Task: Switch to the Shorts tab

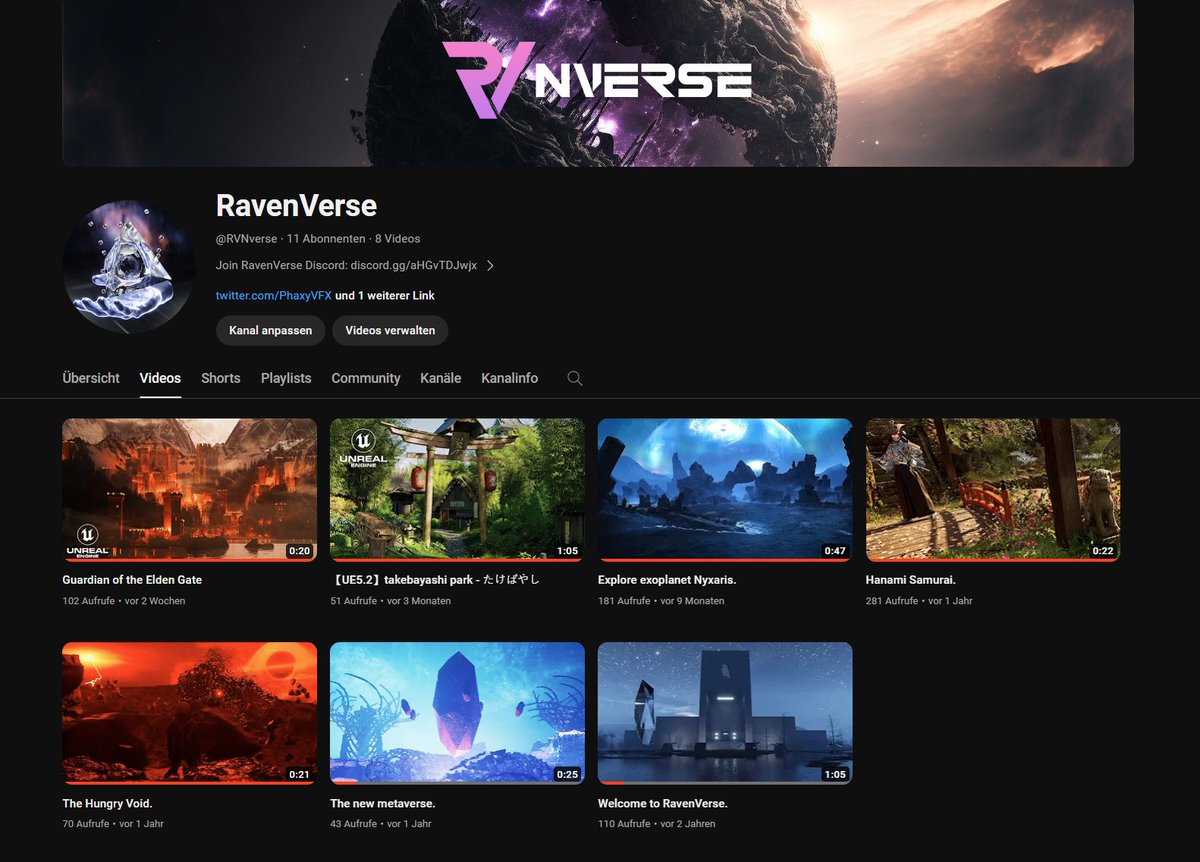Action: [x=220, y=378]
